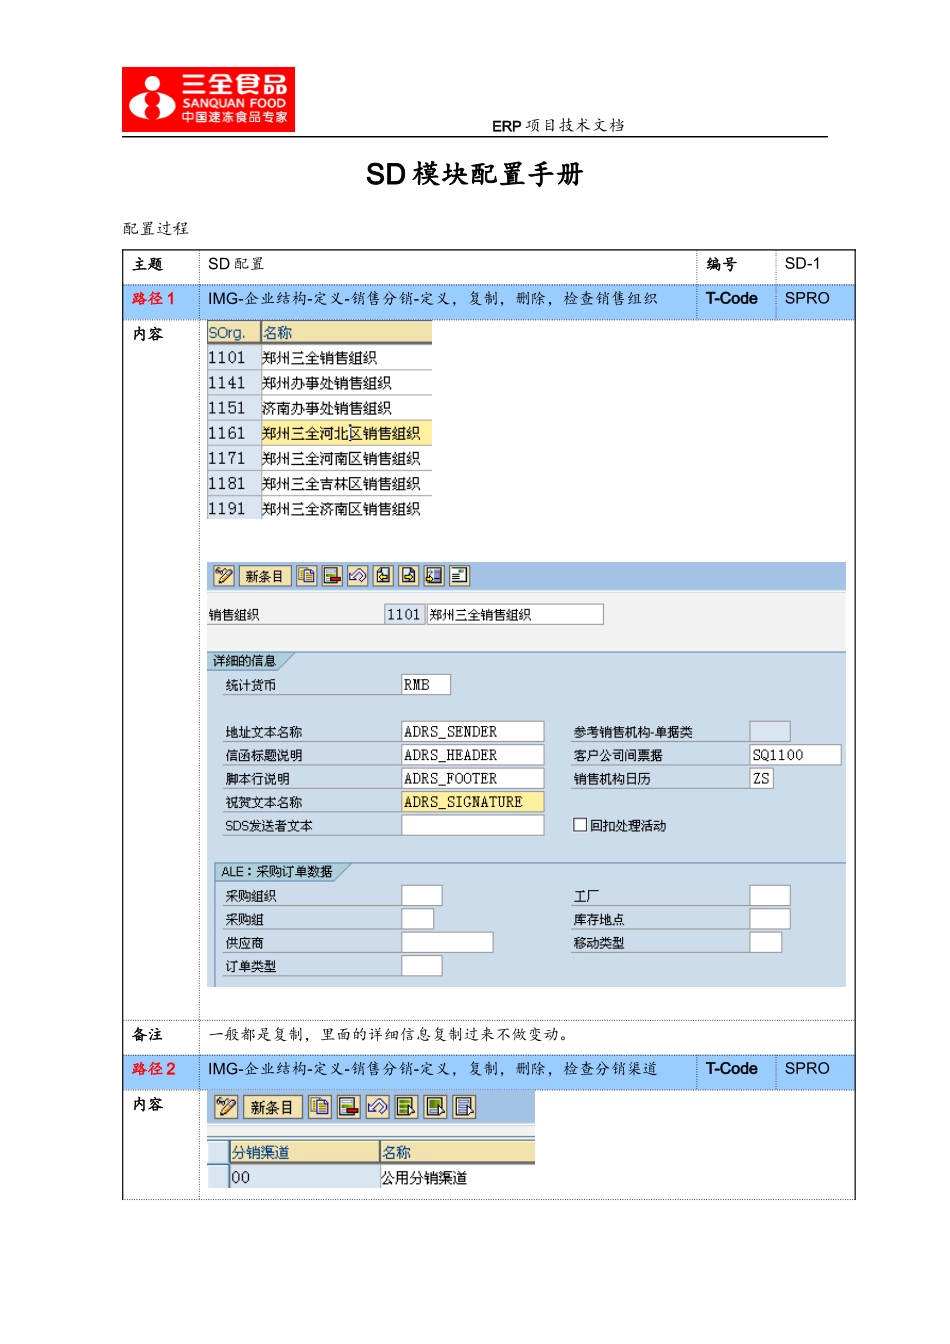This screenshot has height=1344, width=950.
Task: Click the 客户公司间票据 field SQ1100
Action: click(x=795, y=755)
